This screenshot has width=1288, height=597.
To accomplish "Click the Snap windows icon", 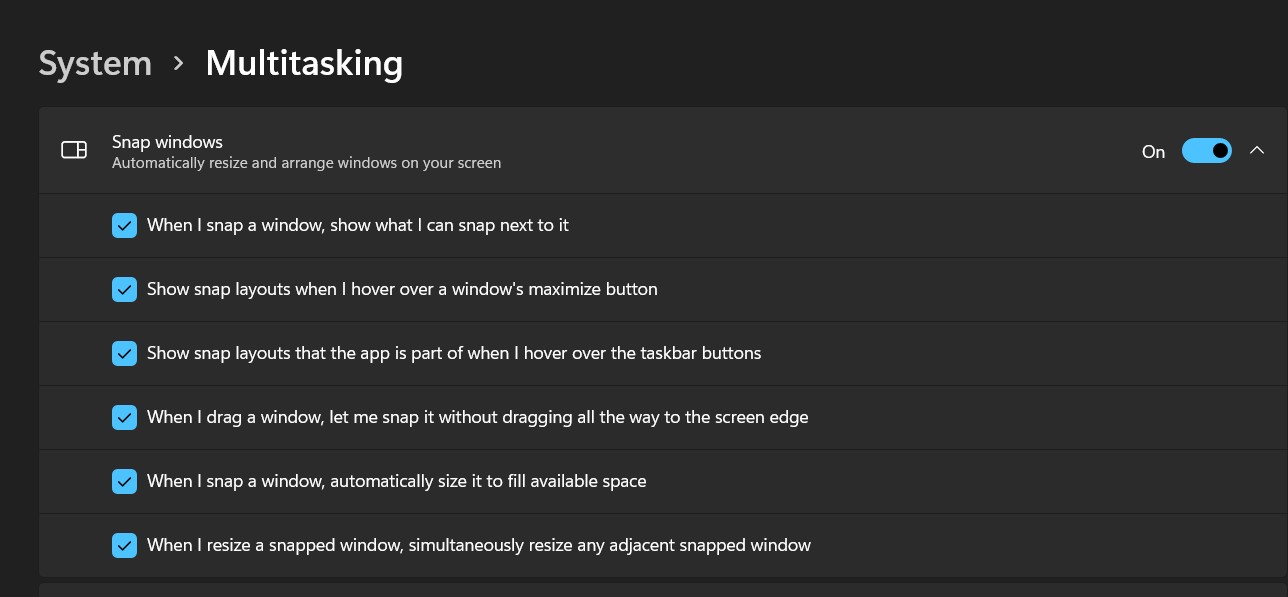I will [74, 149].
